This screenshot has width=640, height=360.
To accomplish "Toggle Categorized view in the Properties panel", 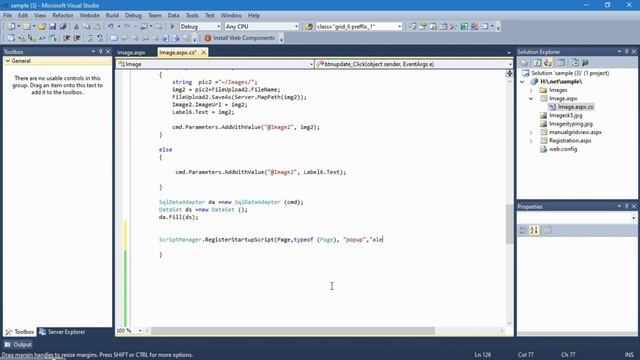I will [523, 231].
